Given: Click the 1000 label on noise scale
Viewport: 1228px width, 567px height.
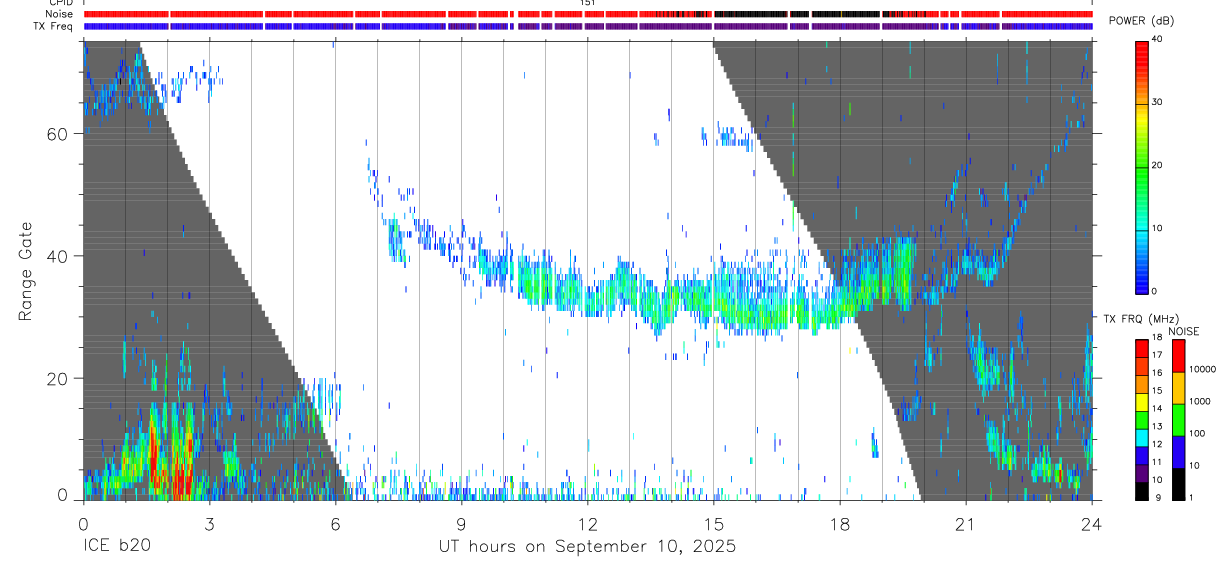Looking at the screenshot, I should (1200, 401).
